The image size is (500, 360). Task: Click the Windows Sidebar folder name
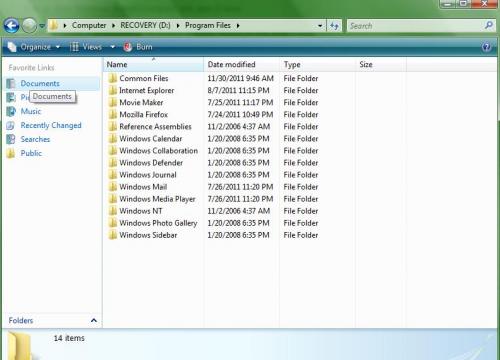click(148, 235)
